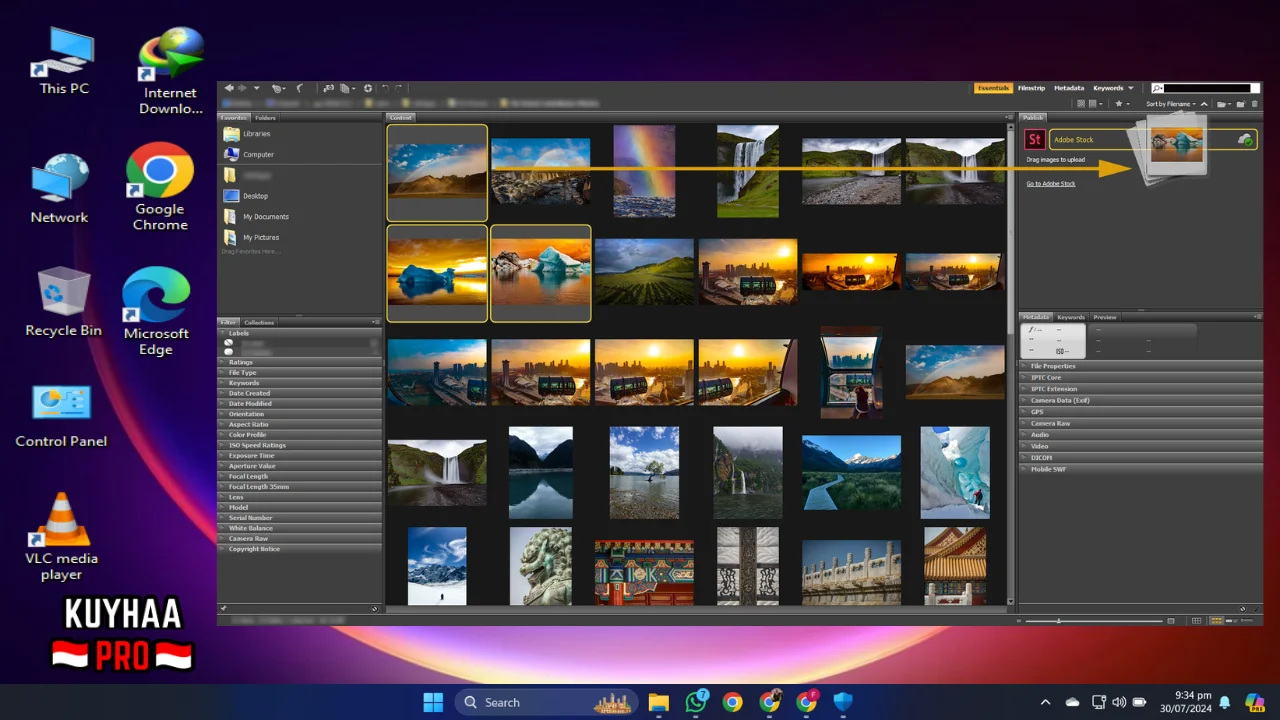Open the Collections panel tab
This screenshot has width=1280, height=720.
[x=259, y=322]
